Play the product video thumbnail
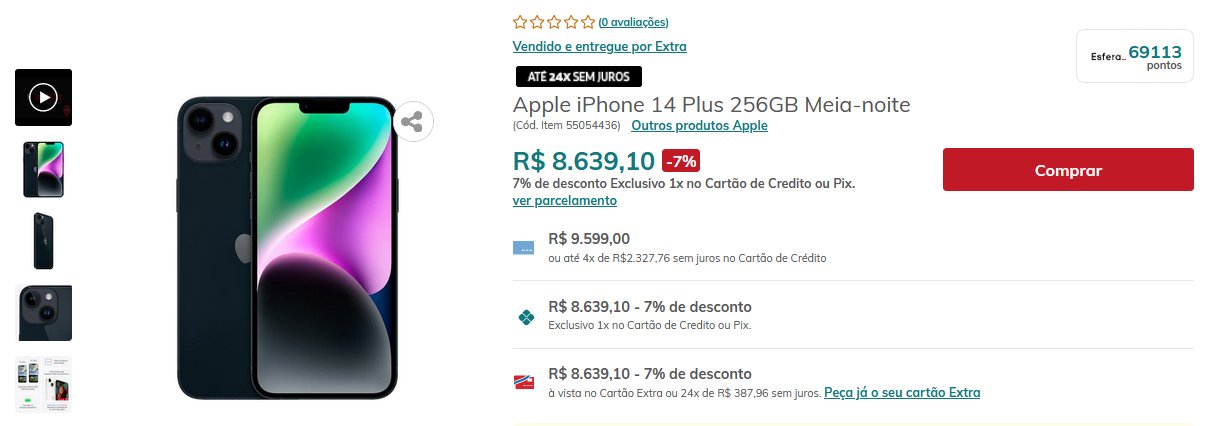 43,97
